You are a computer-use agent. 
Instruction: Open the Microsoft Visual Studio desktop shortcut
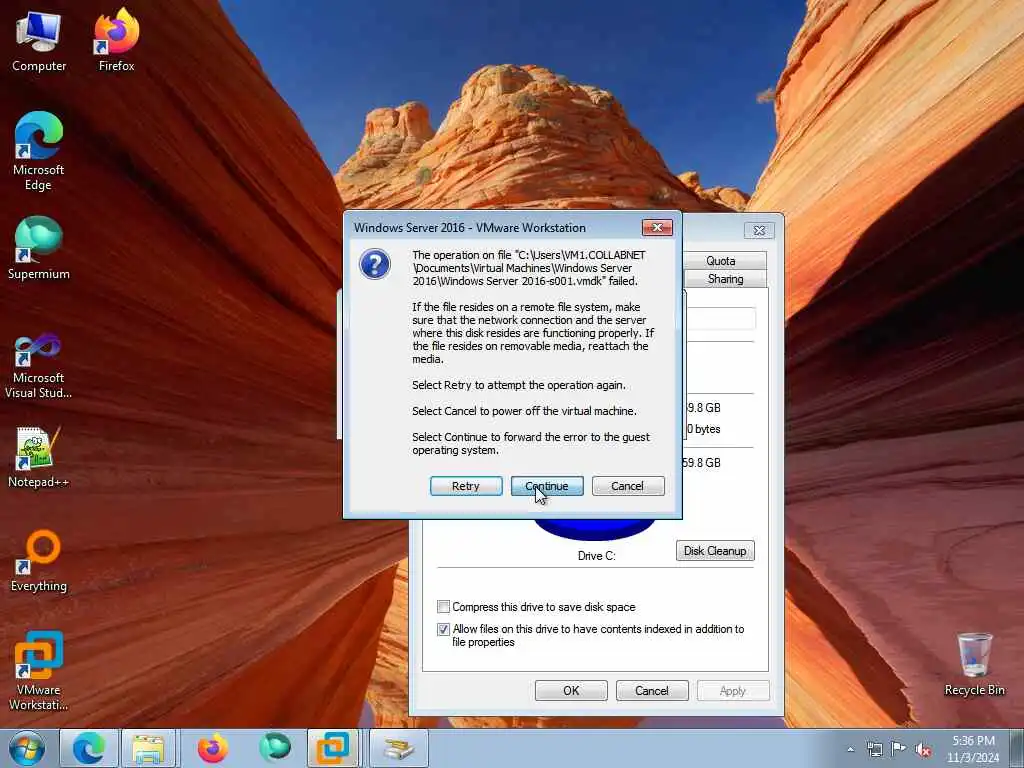pyautogui.click(x=39, y=366)
